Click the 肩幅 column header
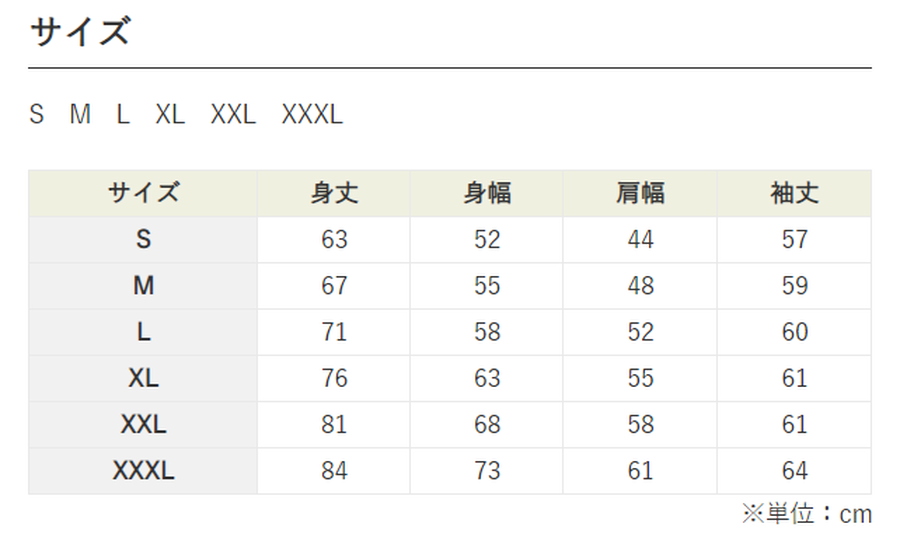The image size is (900, 548). click(x=640, y=193)
